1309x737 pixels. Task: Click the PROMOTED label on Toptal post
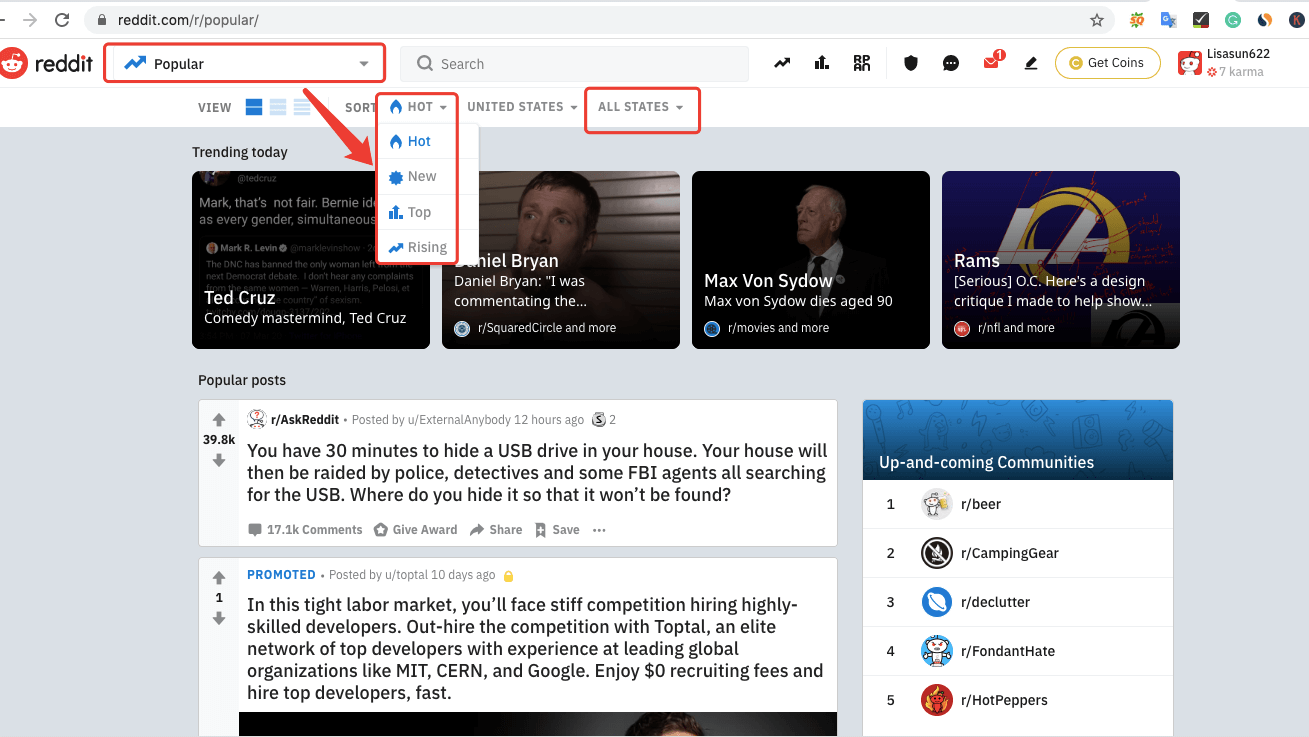tap(281, 575)
